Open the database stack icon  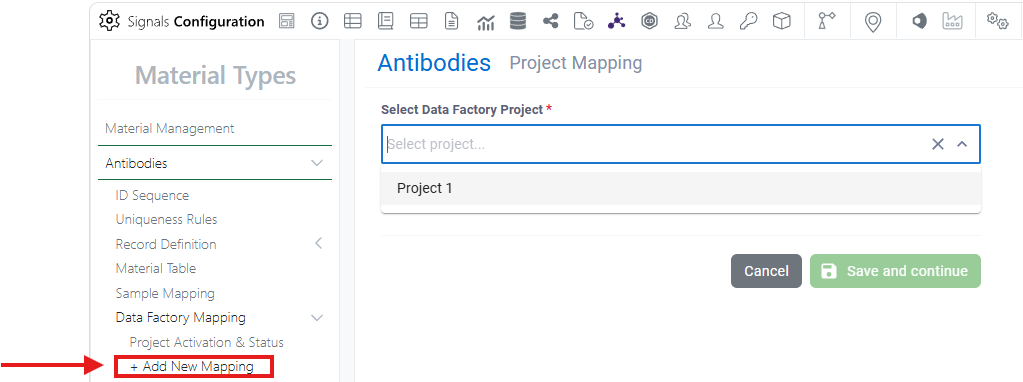click(x=518, y=22)
